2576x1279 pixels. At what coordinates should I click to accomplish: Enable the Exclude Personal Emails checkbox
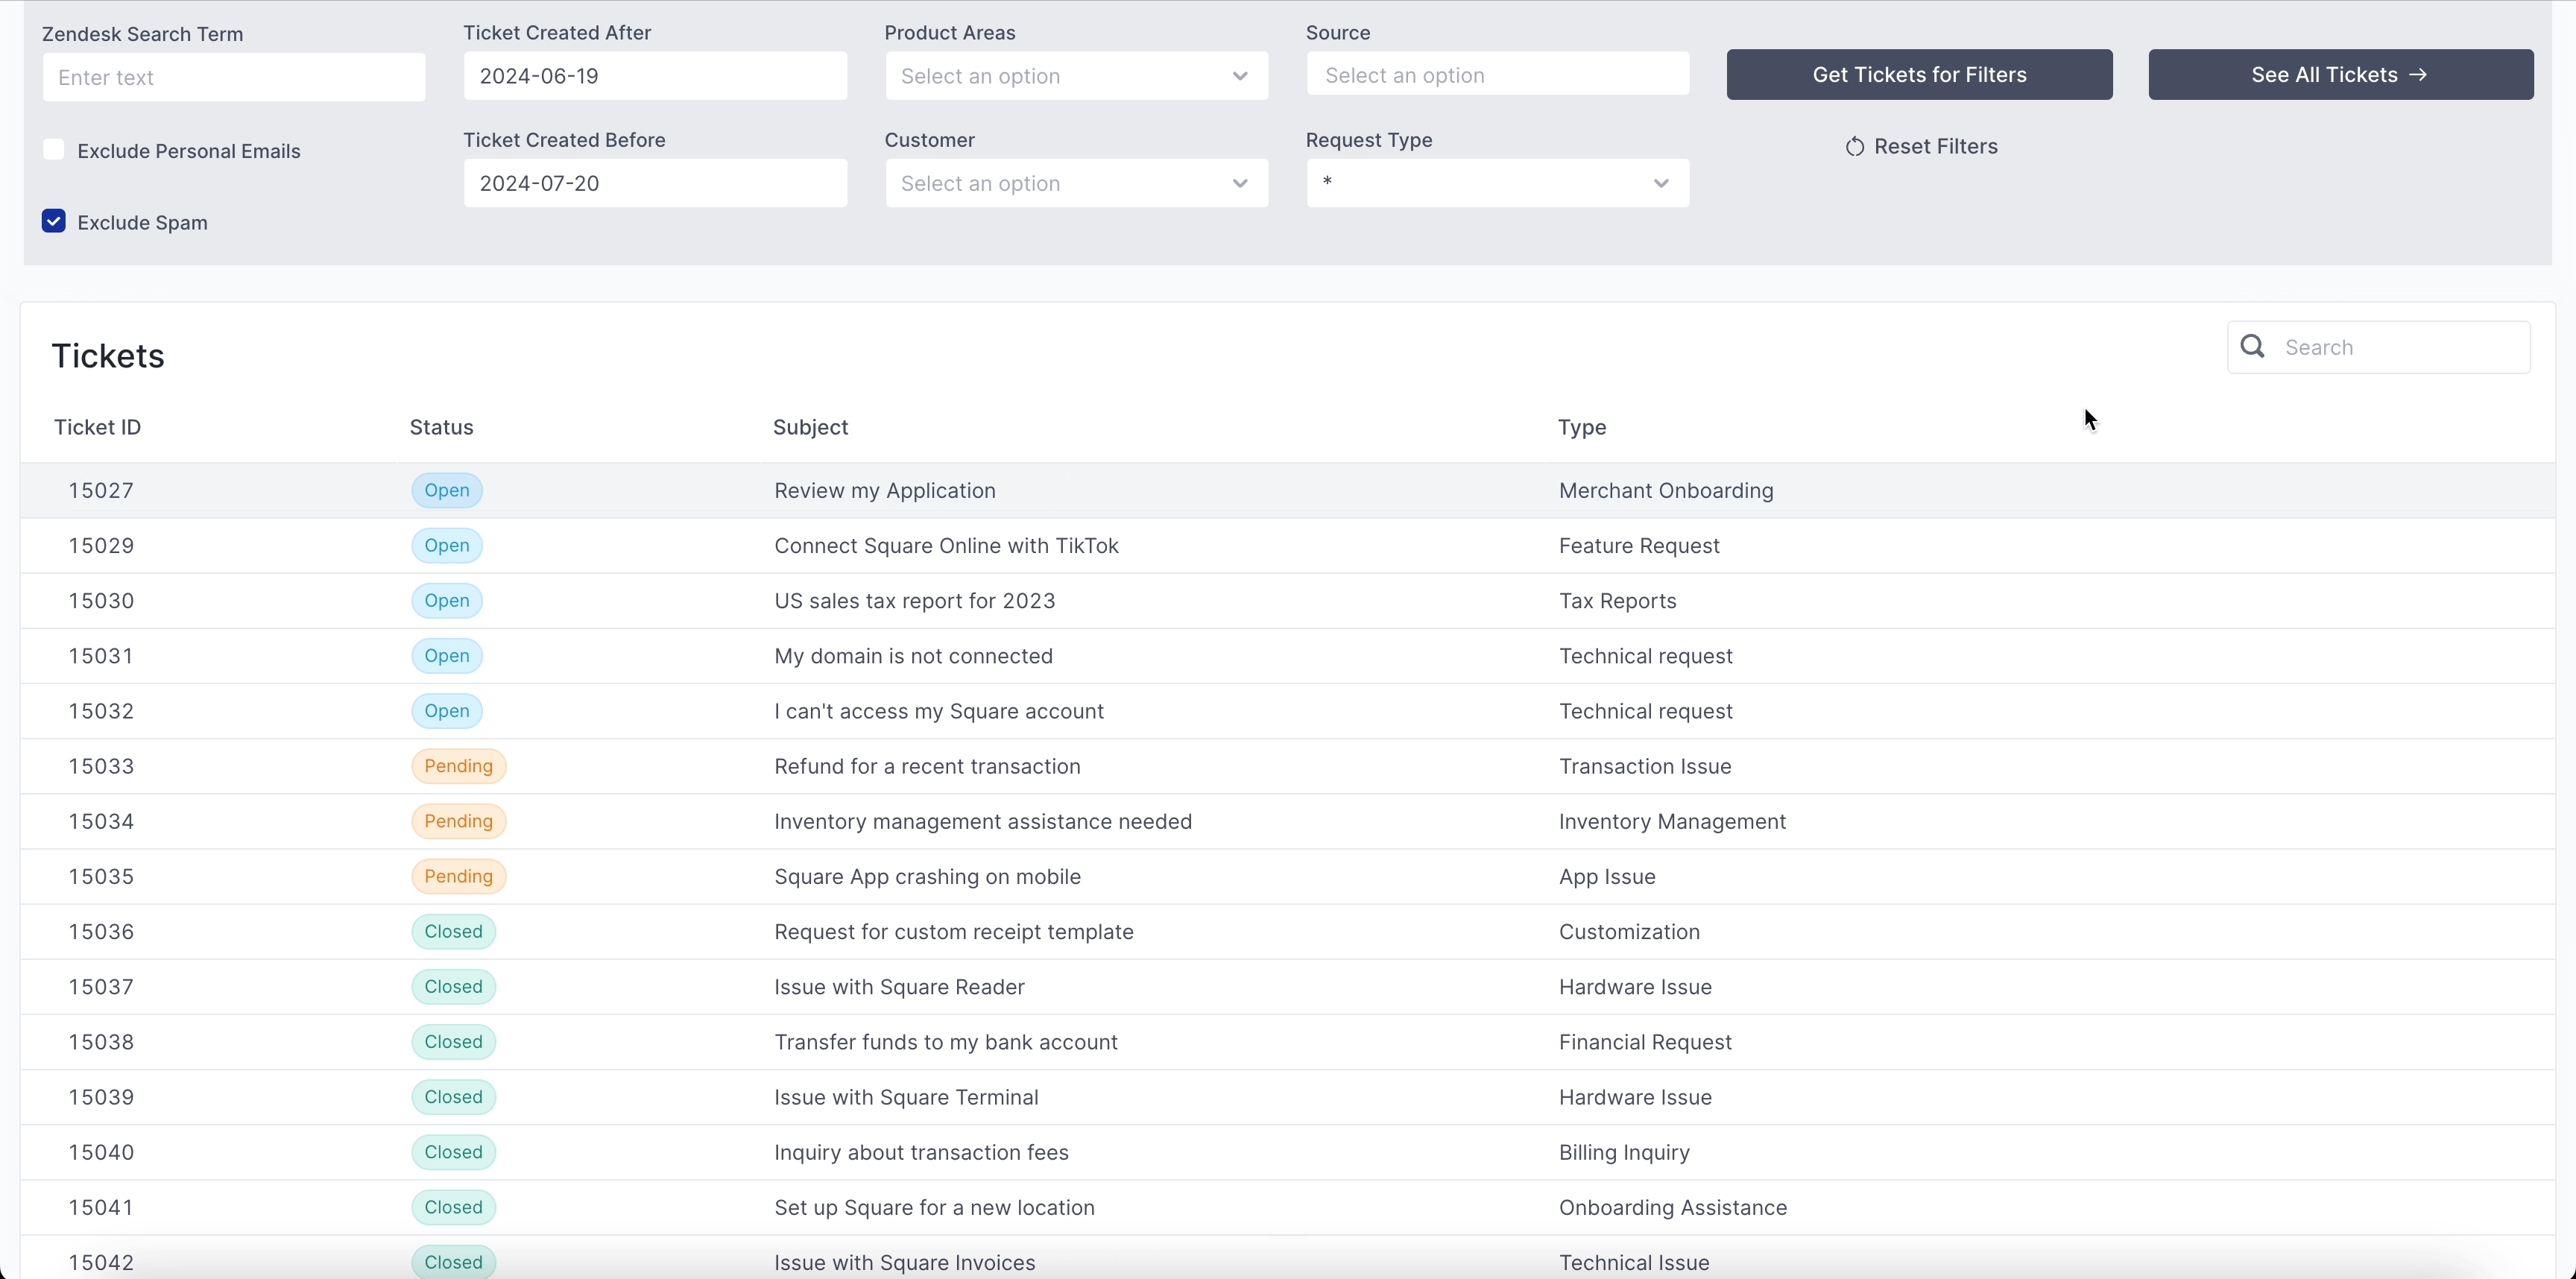point(54,150)
